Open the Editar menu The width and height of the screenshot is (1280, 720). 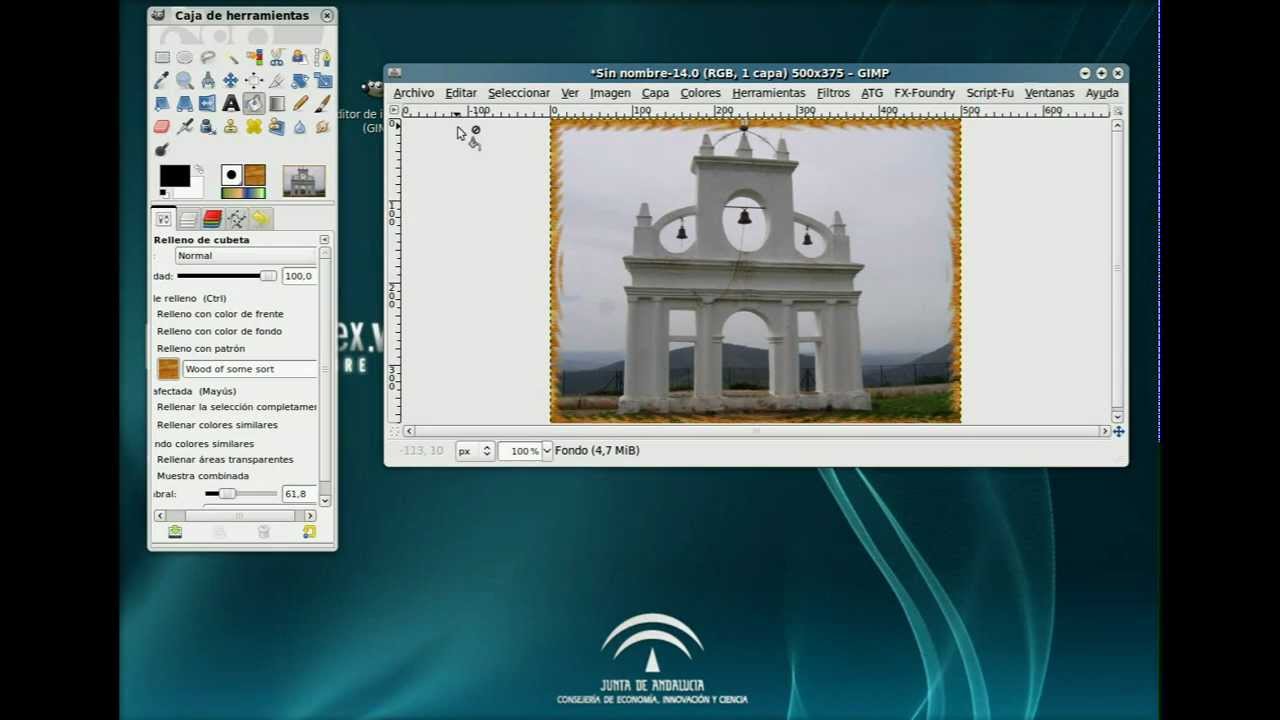(461, 93)
